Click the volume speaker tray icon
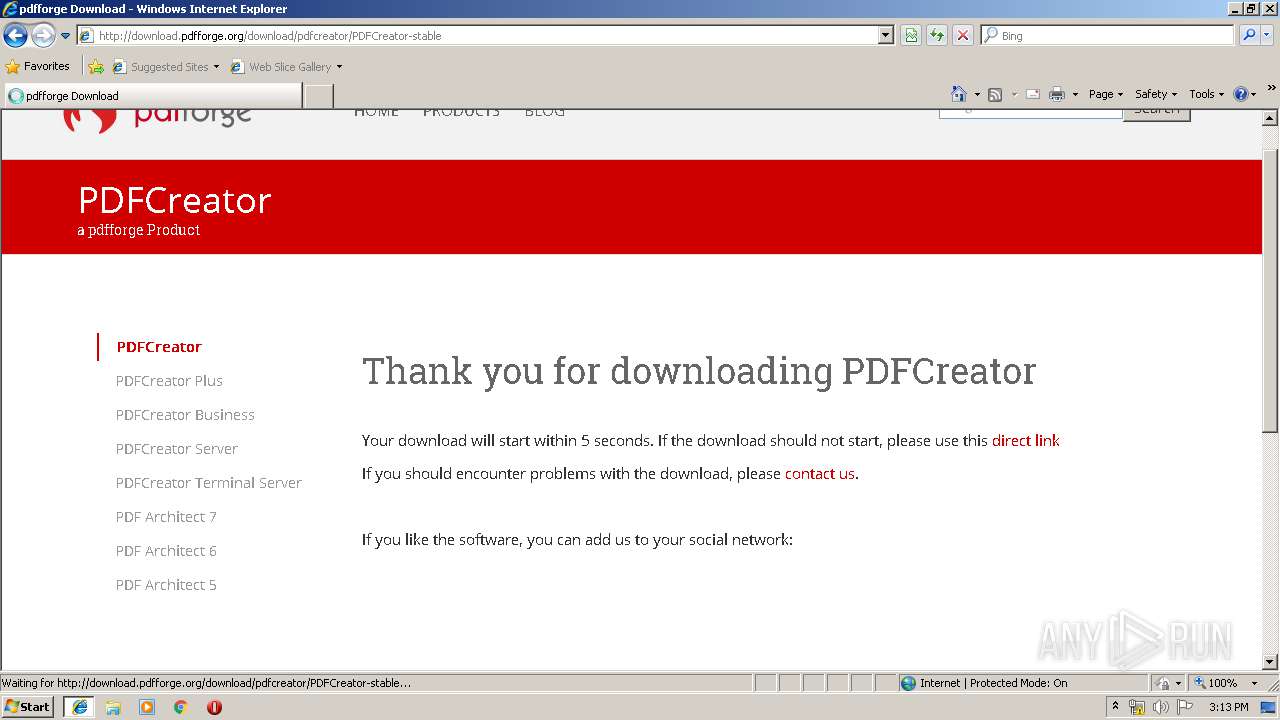 pos(1160,707)
